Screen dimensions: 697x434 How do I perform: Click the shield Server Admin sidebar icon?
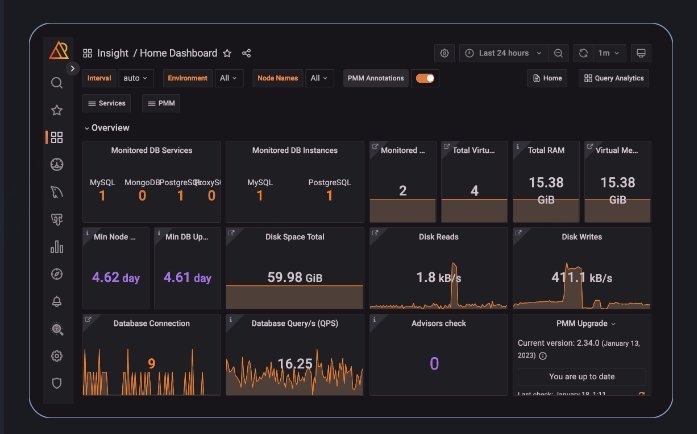(57, 382)
